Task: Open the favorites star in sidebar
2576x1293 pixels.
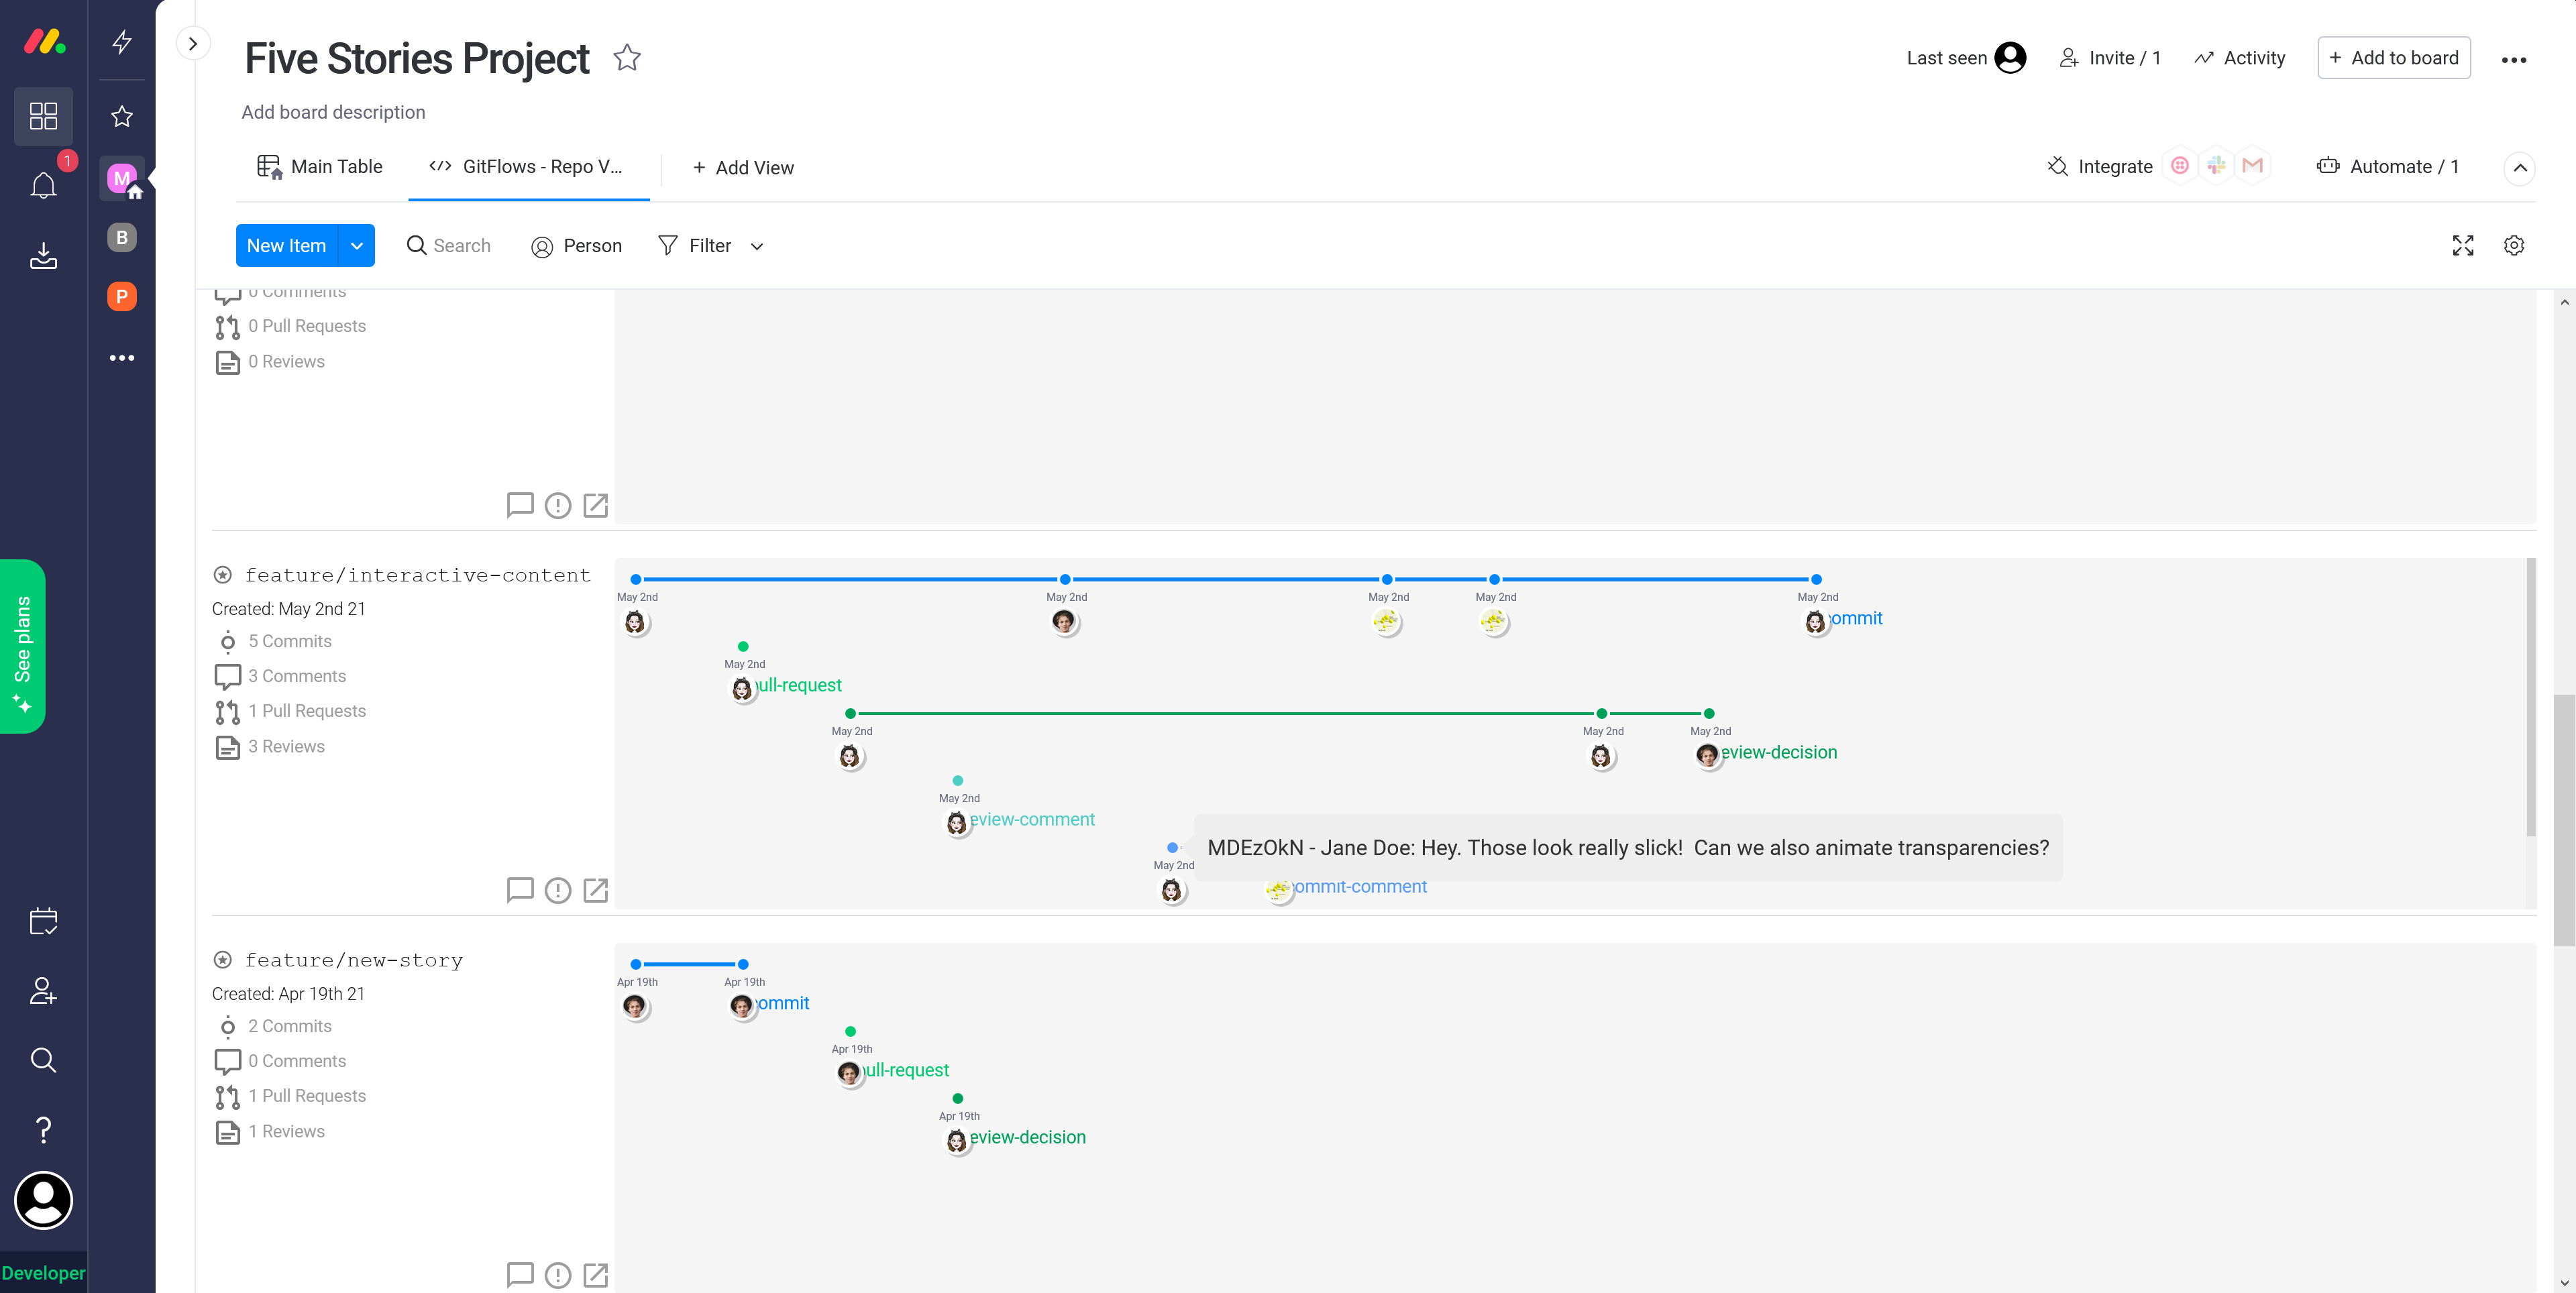Action: click(122, 116)
